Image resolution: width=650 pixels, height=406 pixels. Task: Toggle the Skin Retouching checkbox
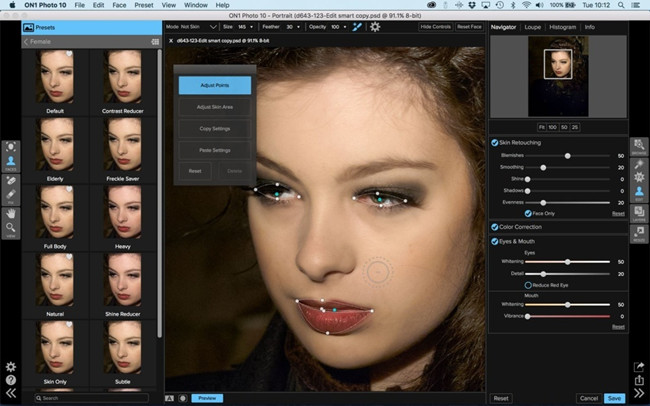[494, 143]
